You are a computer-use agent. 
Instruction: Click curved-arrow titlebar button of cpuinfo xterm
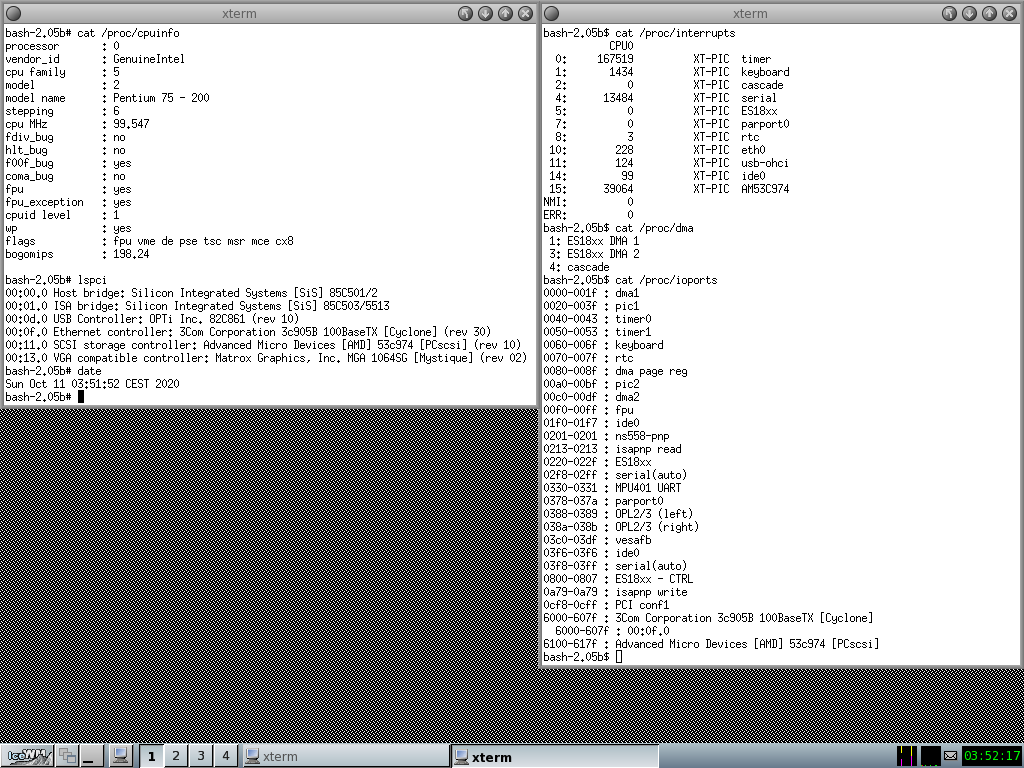pos(465,13)
